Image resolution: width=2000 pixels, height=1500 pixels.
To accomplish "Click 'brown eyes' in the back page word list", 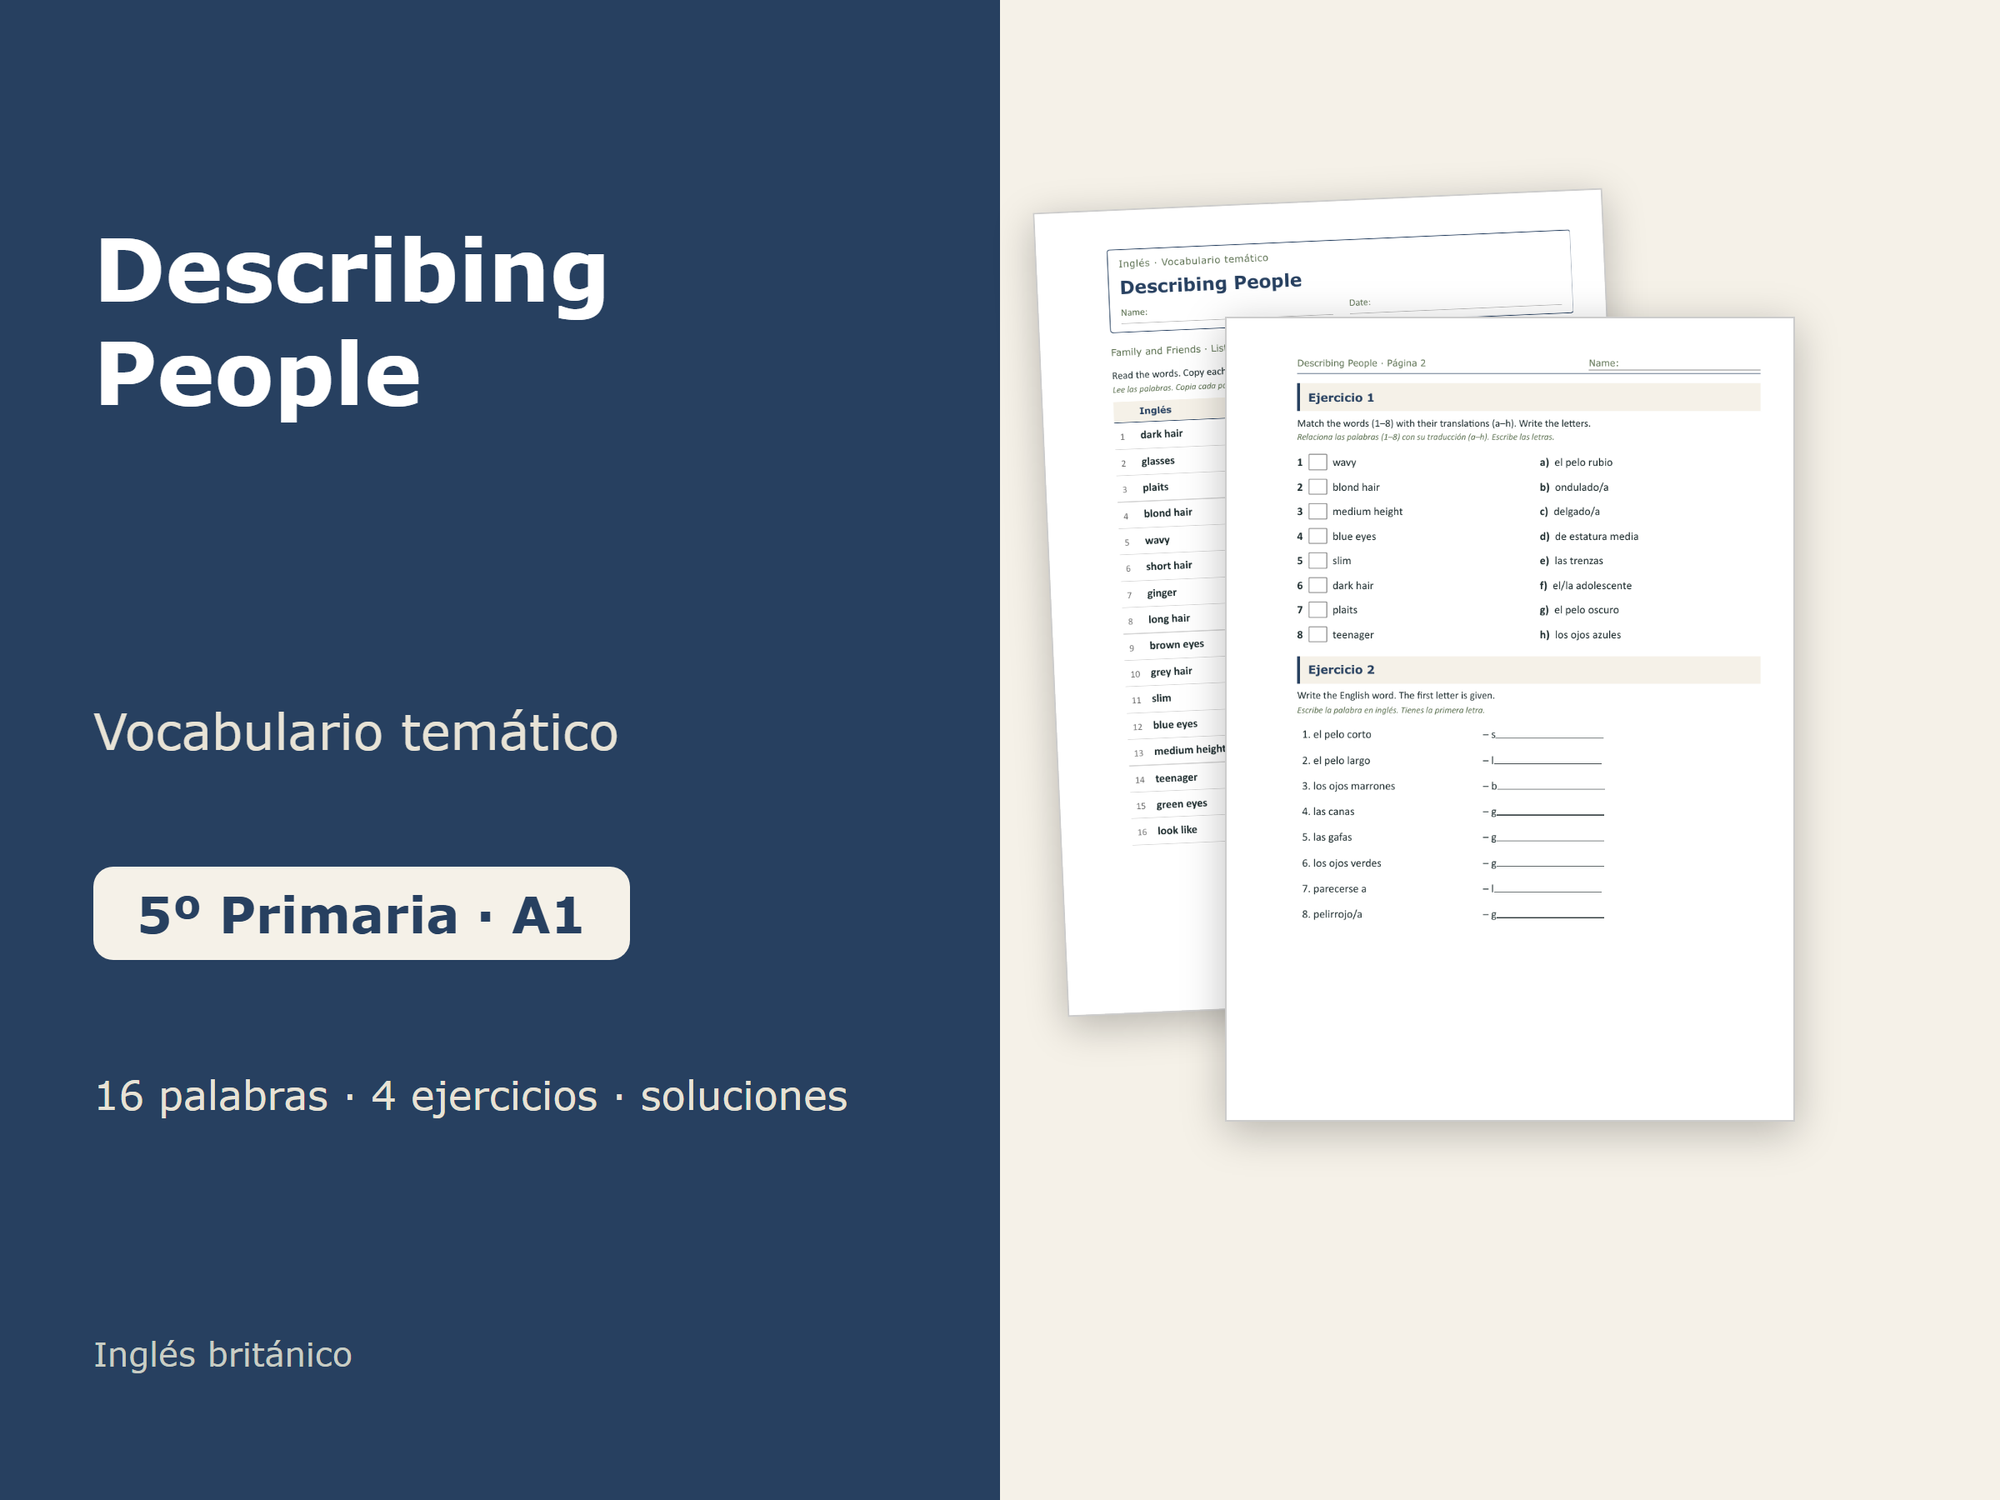I will click(x=1177, y=645).
